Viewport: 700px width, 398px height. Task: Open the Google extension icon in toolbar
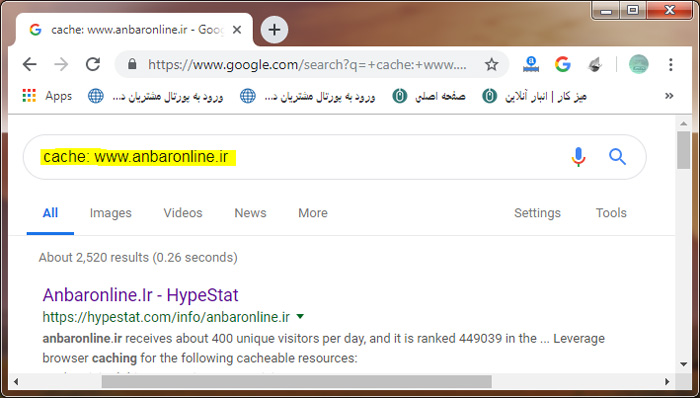(563, 65)
